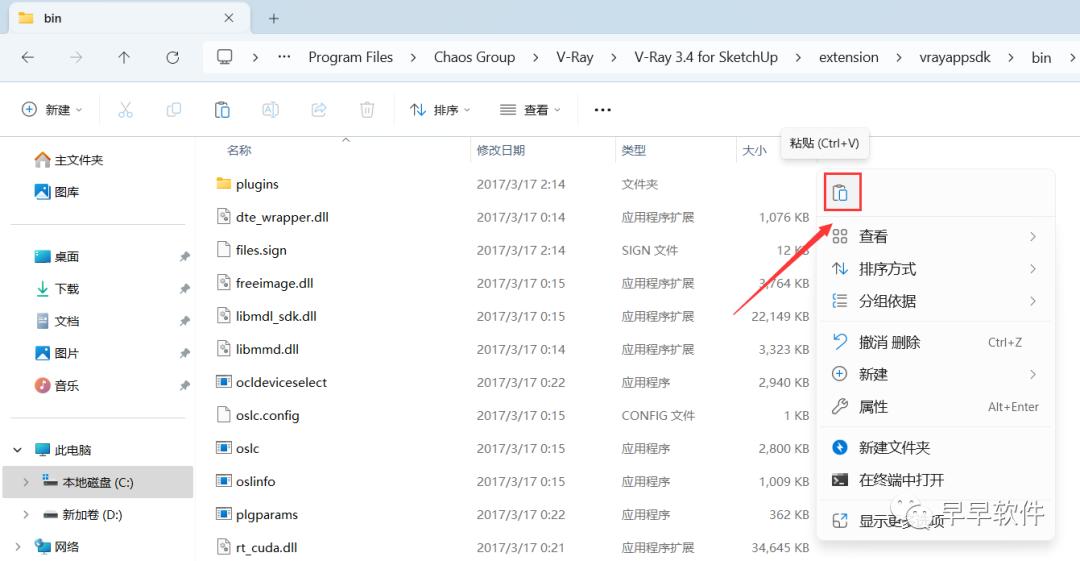Choose 新建文件夹 in context menu
This screenshot has height=561, width=1080.
coord(935,447)
